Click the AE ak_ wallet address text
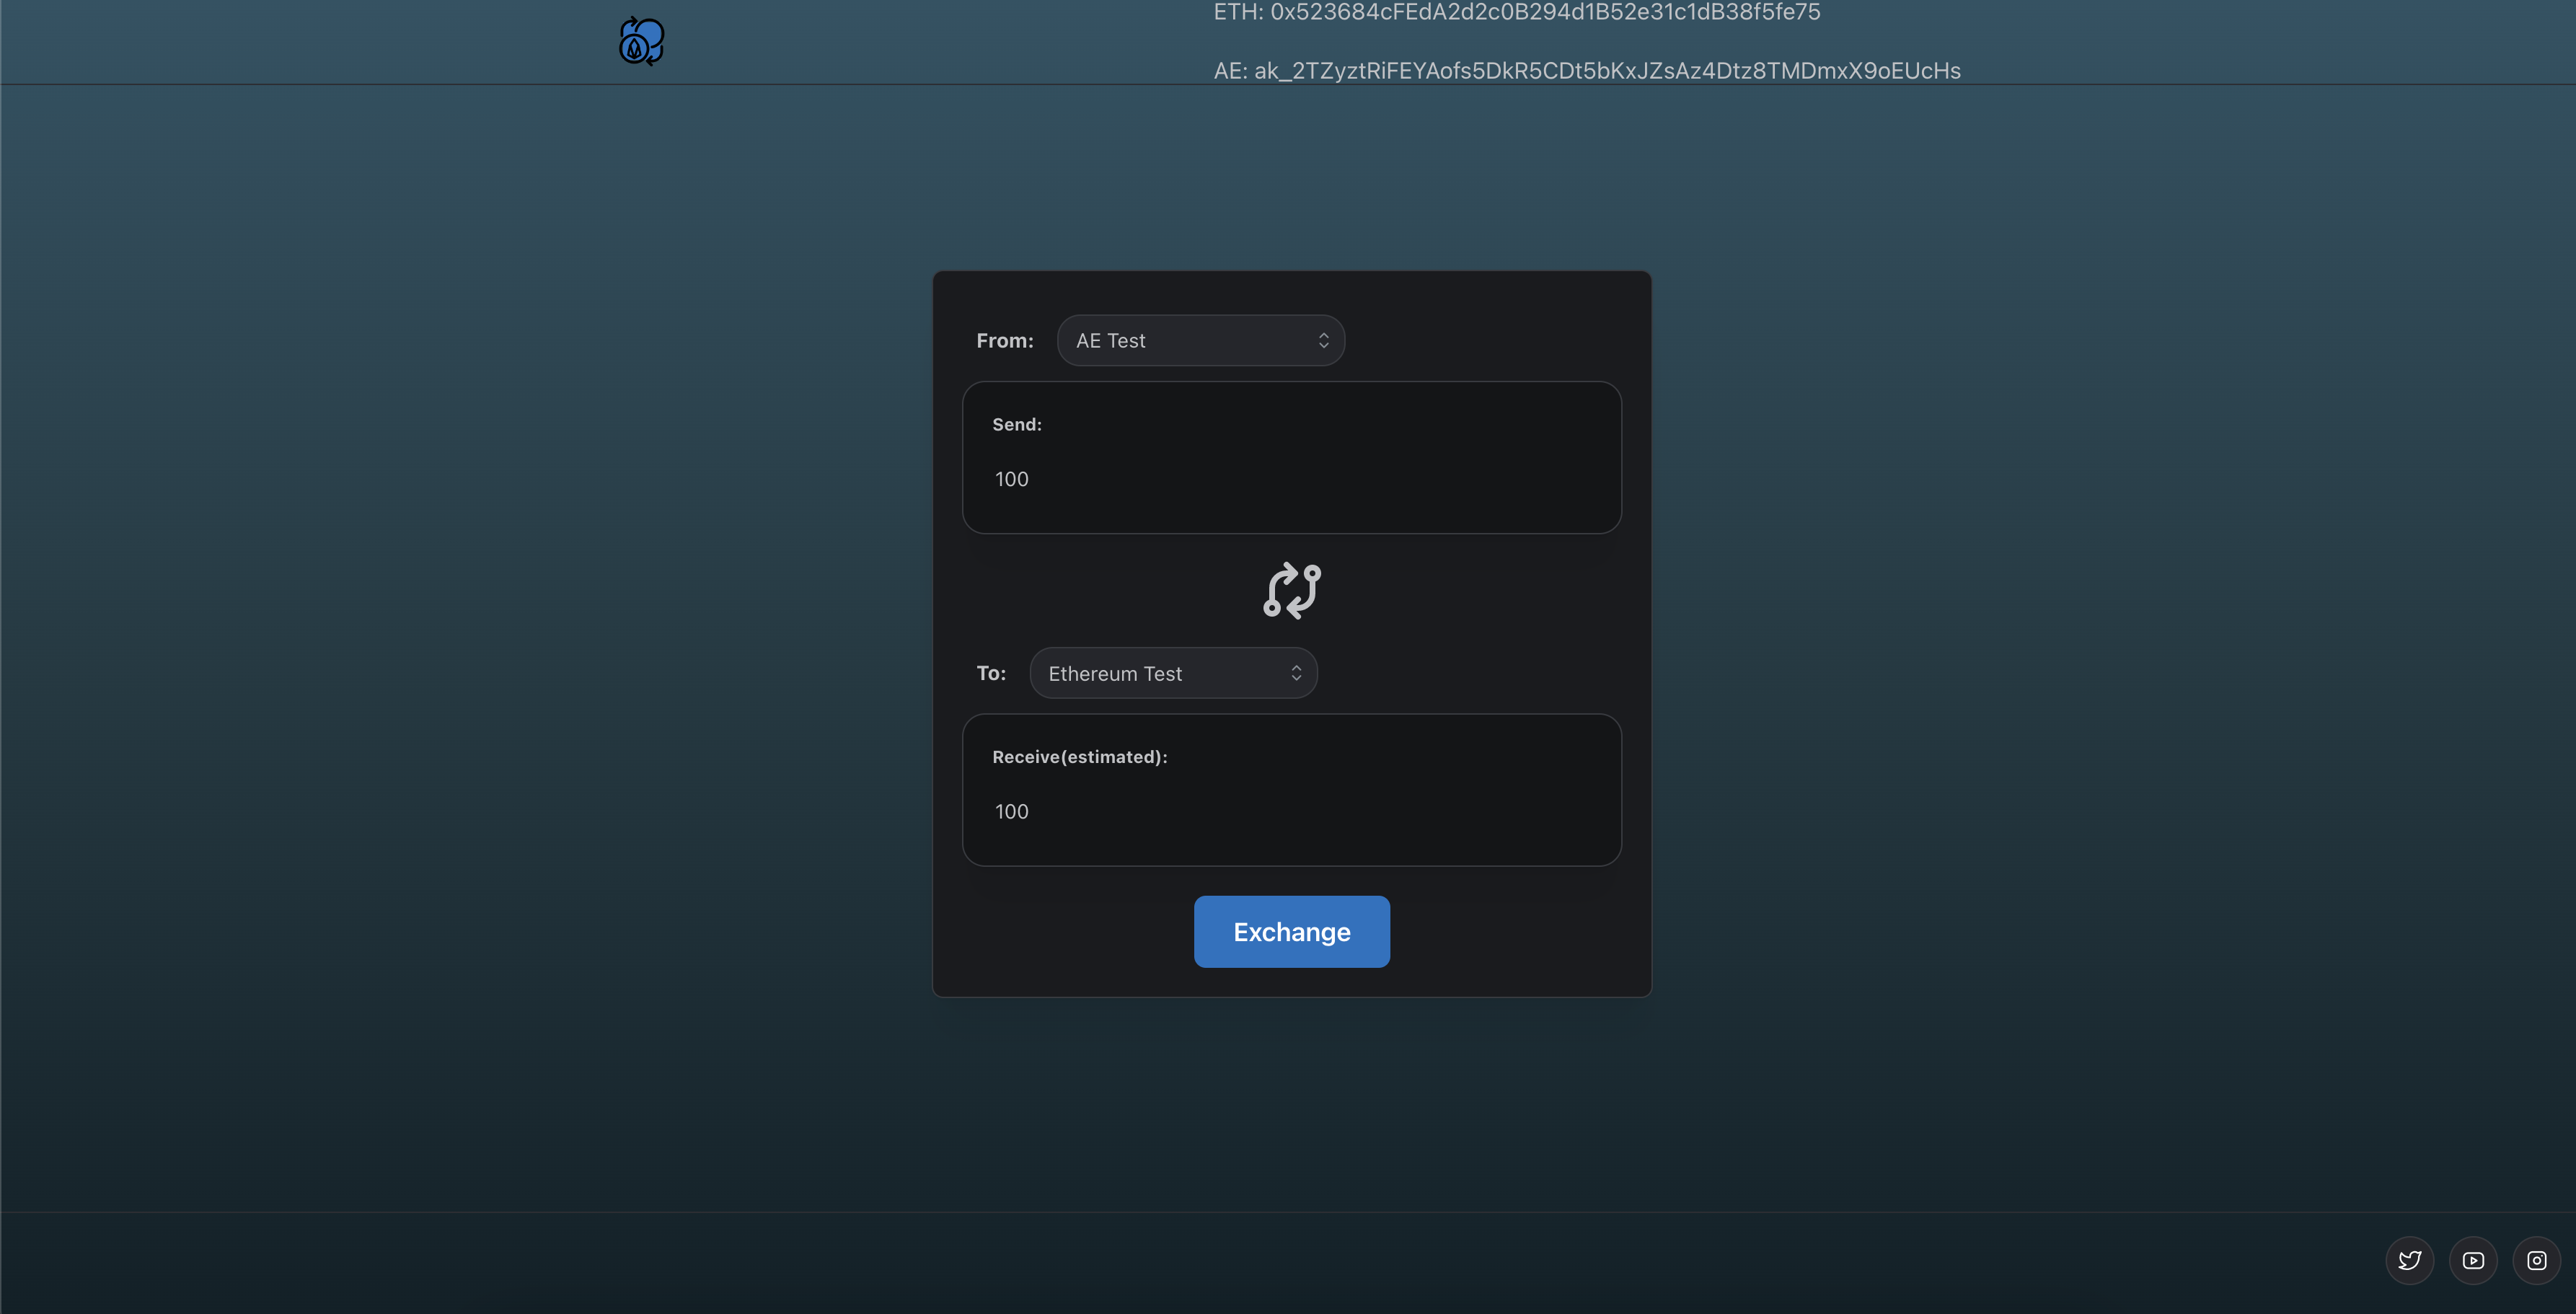This screenshot has width=2576, height=1314. (x=1586, y=70)
